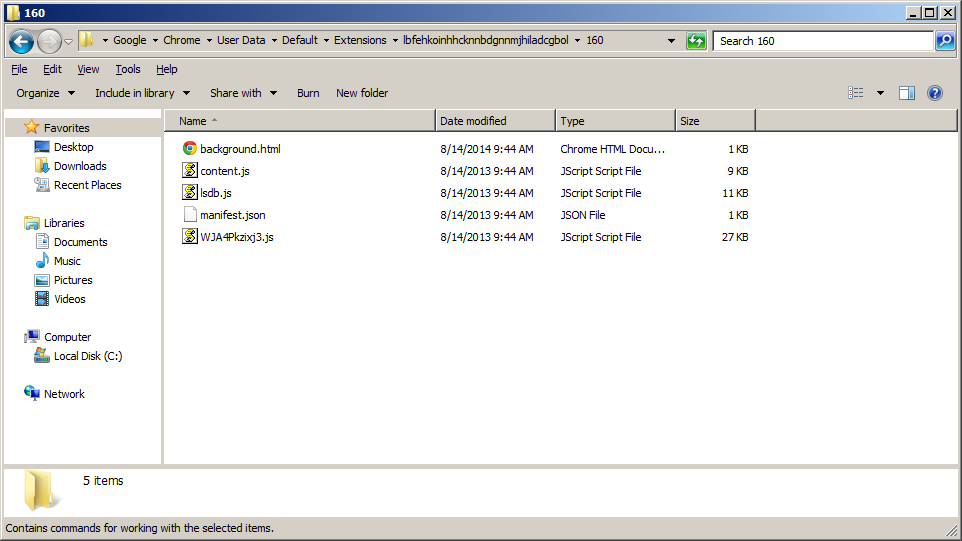Open Local Disk (C:) in navigation pane

(88, 356)
